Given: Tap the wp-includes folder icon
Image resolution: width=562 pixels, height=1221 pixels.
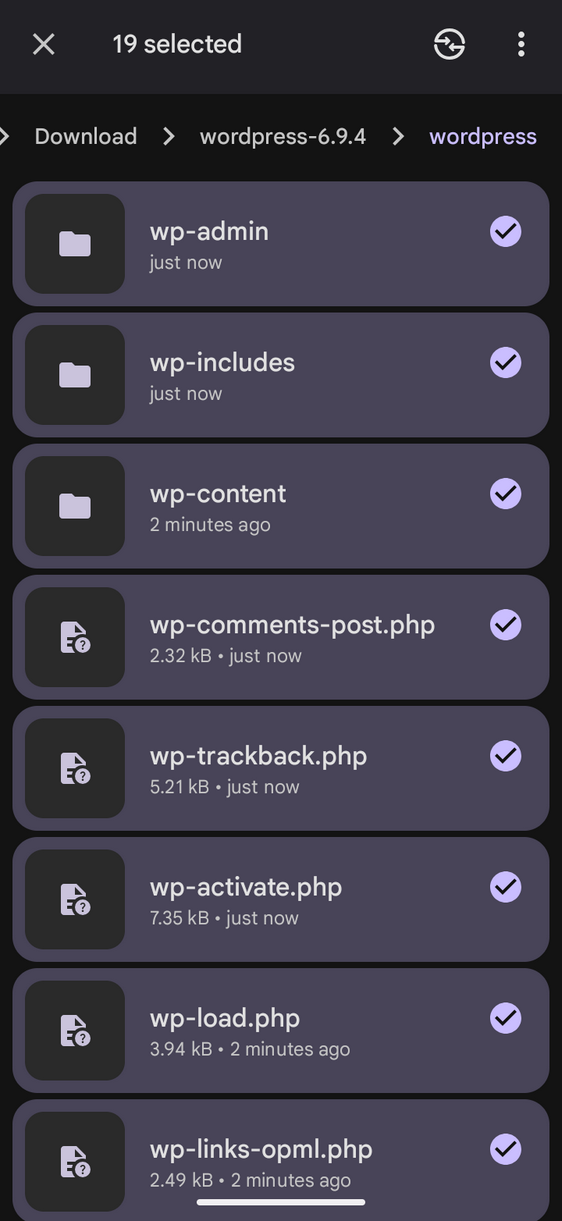Looking at the screenshot, I should (75, 375).
